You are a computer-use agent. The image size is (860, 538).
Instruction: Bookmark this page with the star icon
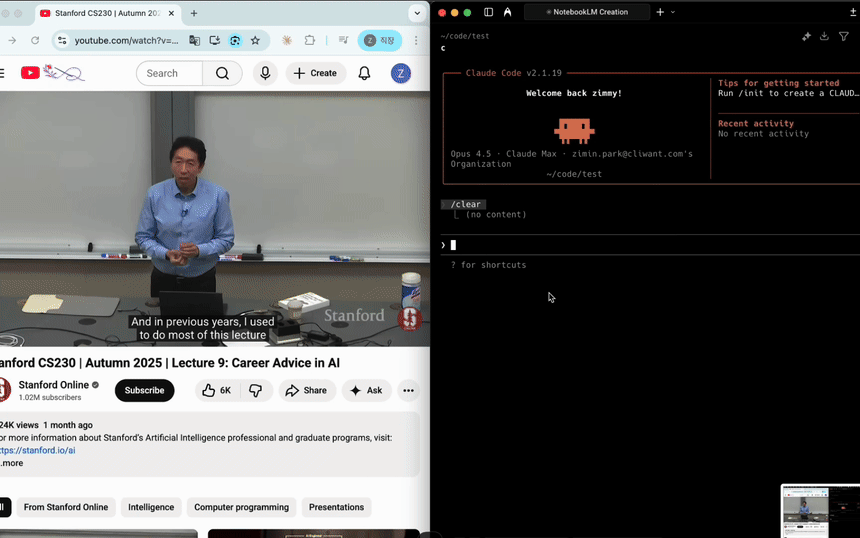coord(255,40)
